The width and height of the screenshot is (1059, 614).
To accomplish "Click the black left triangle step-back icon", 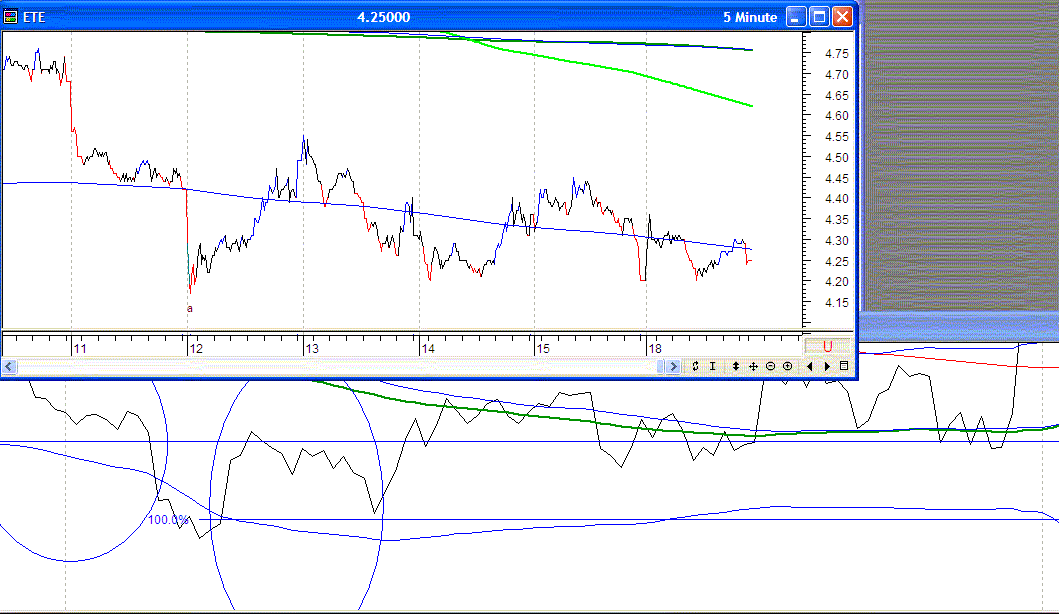I will 810,366.
